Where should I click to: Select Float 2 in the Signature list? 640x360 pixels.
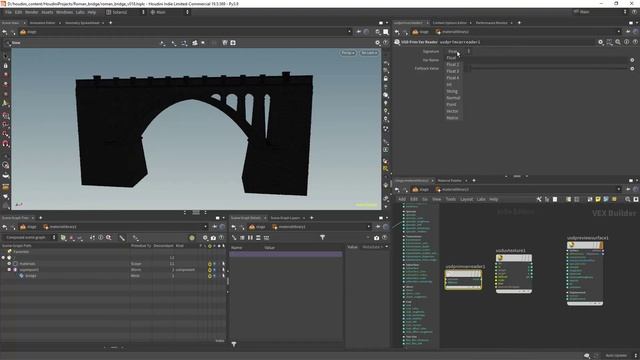coord(452,64)
